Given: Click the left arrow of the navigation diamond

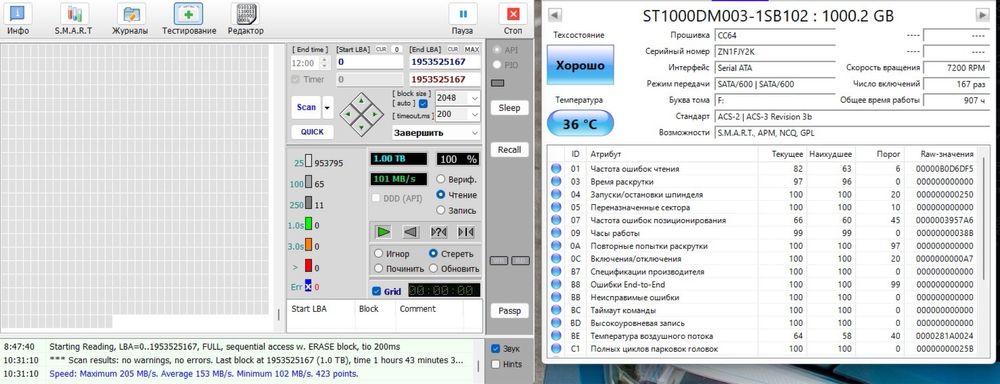Looking at the screenshot, I should pos(348,114).
